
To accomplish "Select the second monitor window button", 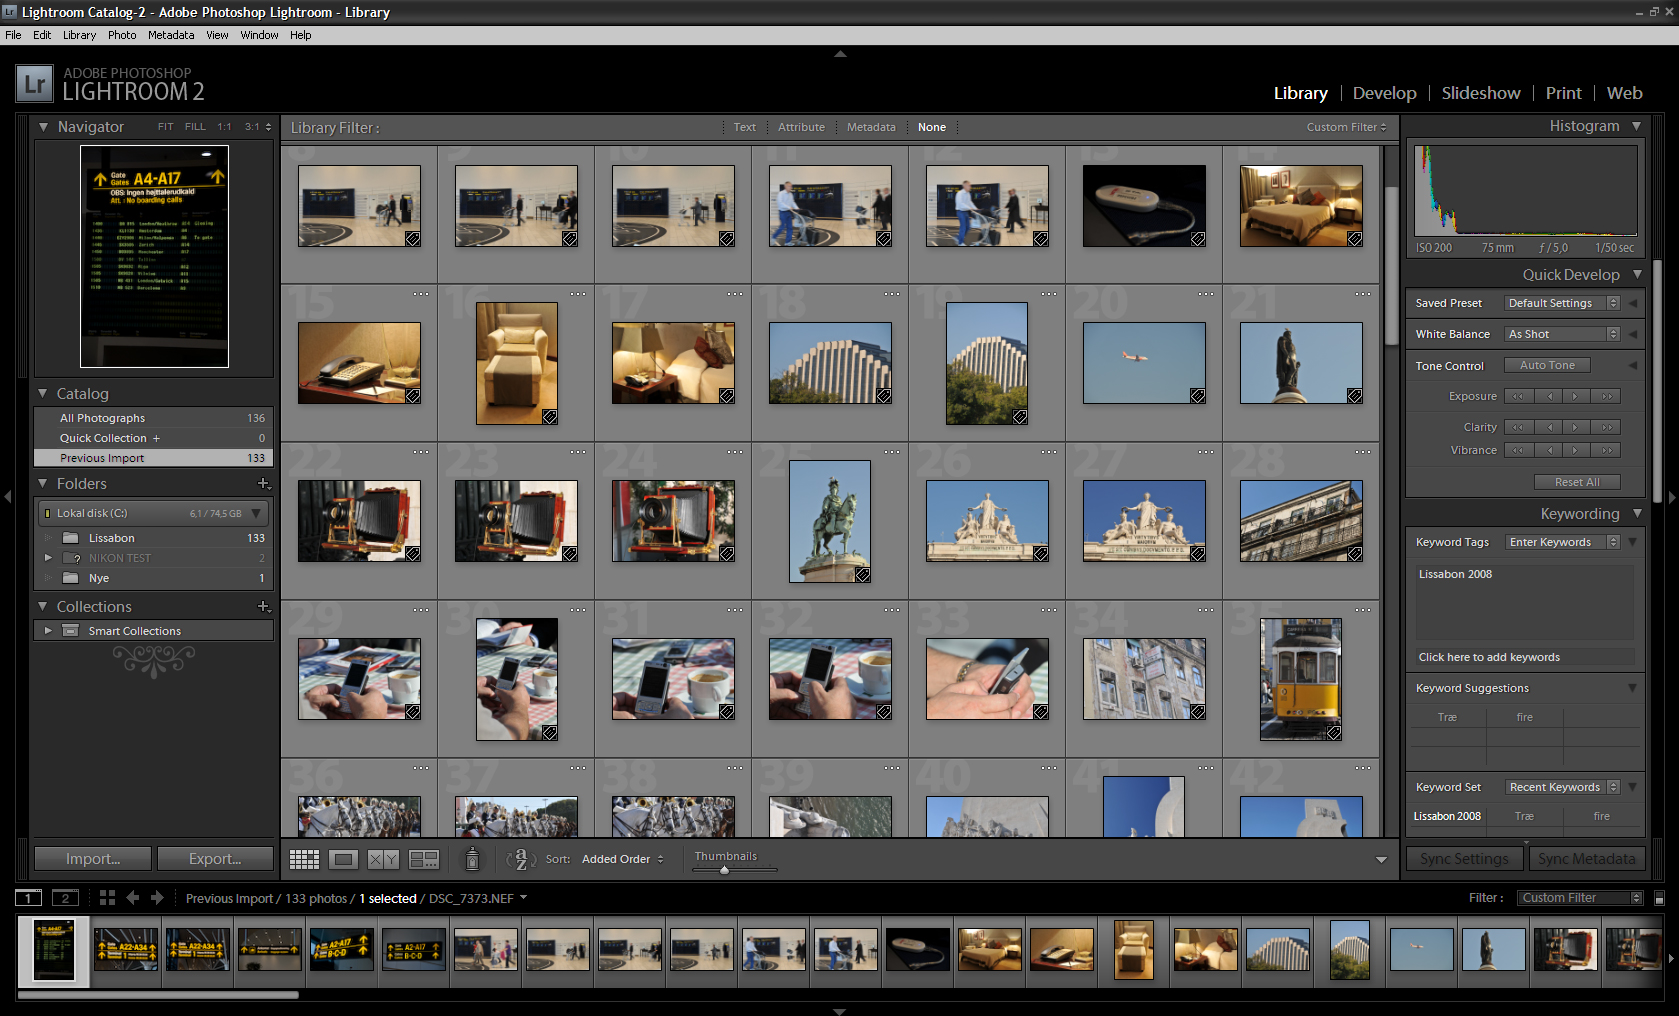I will tap(65, 898).
